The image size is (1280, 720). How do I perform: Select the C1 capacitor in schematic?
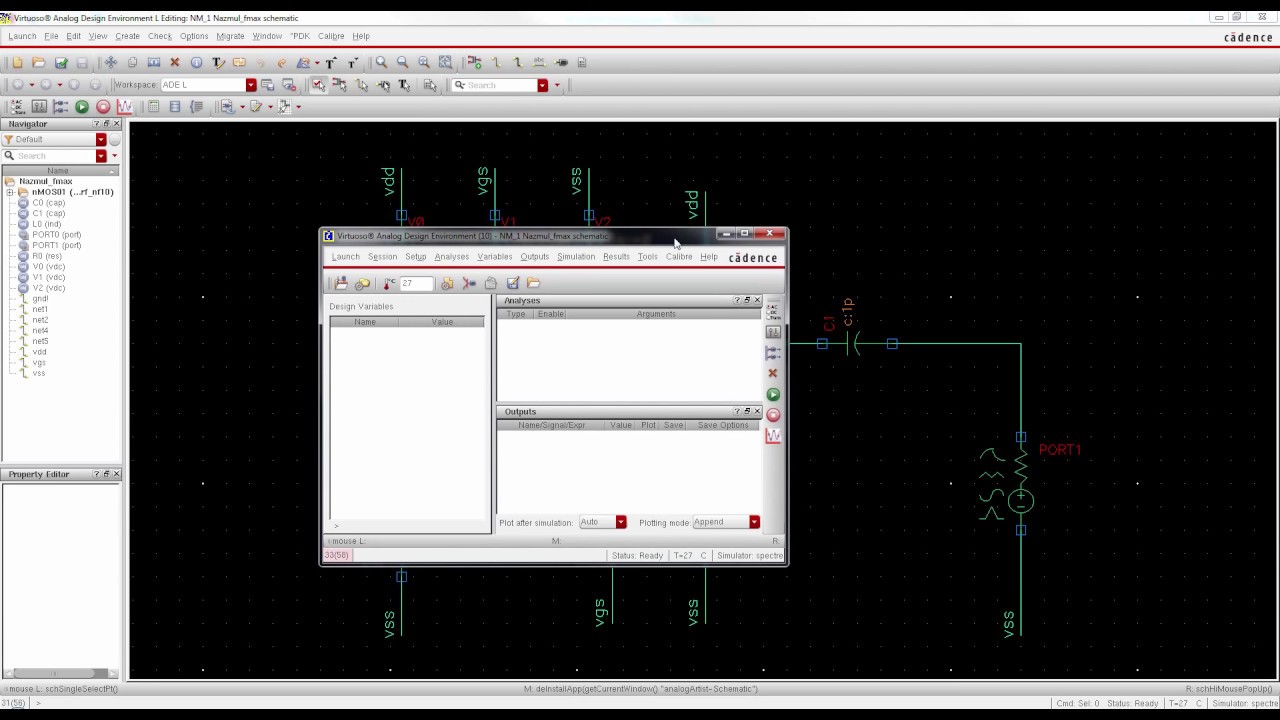point(853,343)
